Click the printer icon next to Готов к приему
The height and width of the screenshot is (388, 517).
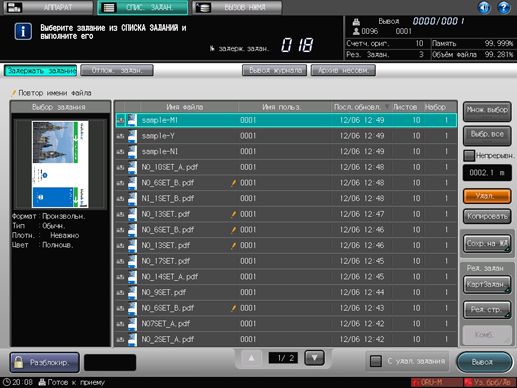tap(42, 382)
